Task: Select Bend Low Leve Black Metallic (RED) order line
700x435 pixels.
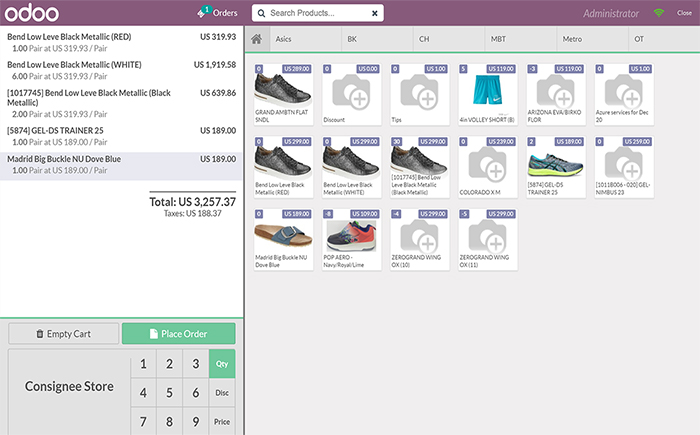Action: pos(121,42)
